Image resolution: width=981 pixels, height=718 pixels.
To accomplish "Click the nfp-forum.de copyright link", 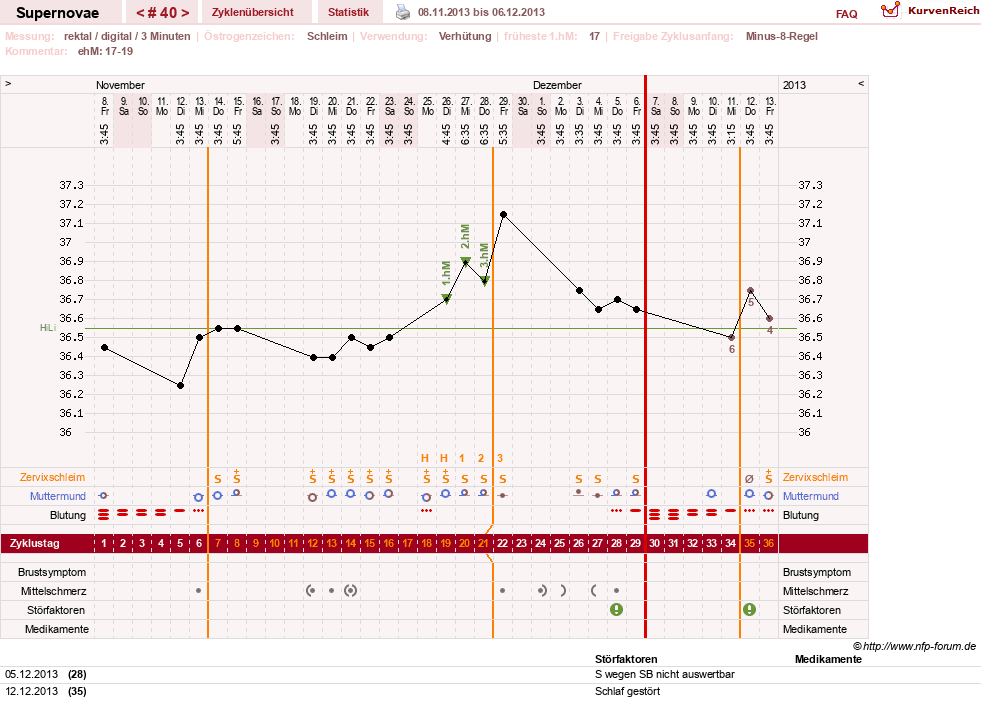I will [914, 646].
